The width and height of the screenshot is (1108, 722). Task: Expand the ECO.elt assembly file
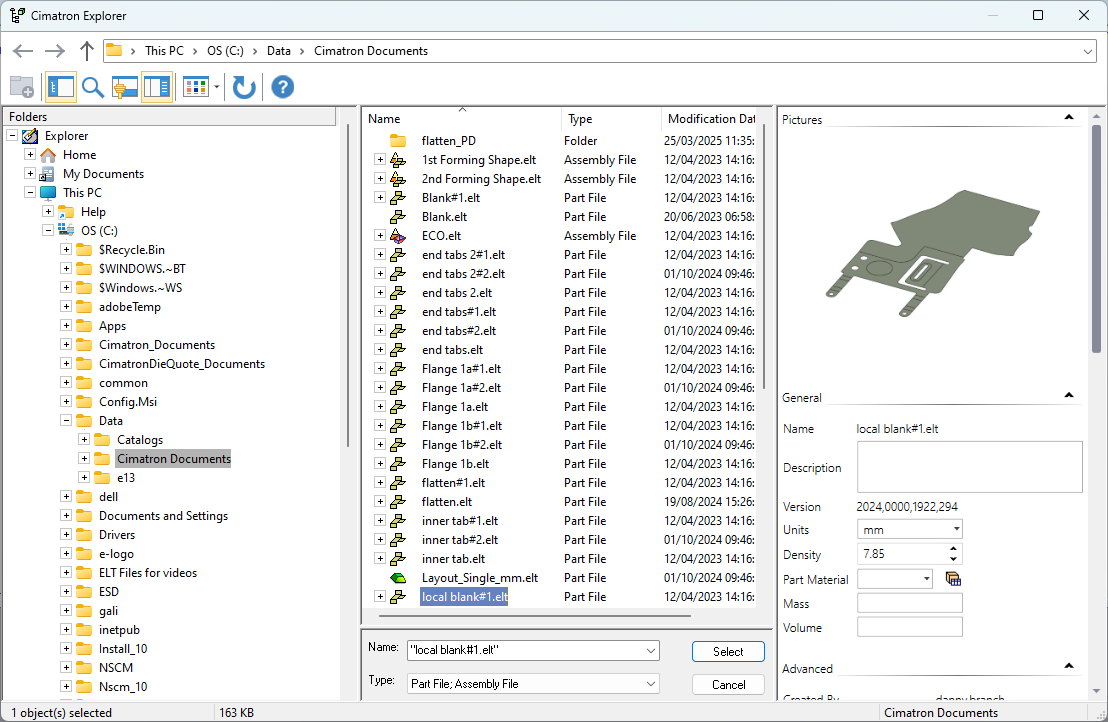(380, 236)
